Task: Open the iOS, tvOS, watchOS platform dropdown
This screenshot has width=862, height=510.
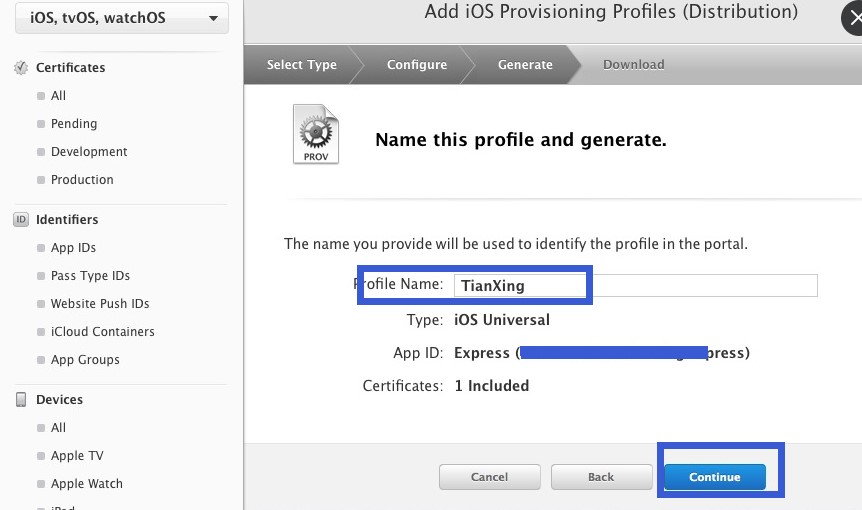Action: [121, 18]
